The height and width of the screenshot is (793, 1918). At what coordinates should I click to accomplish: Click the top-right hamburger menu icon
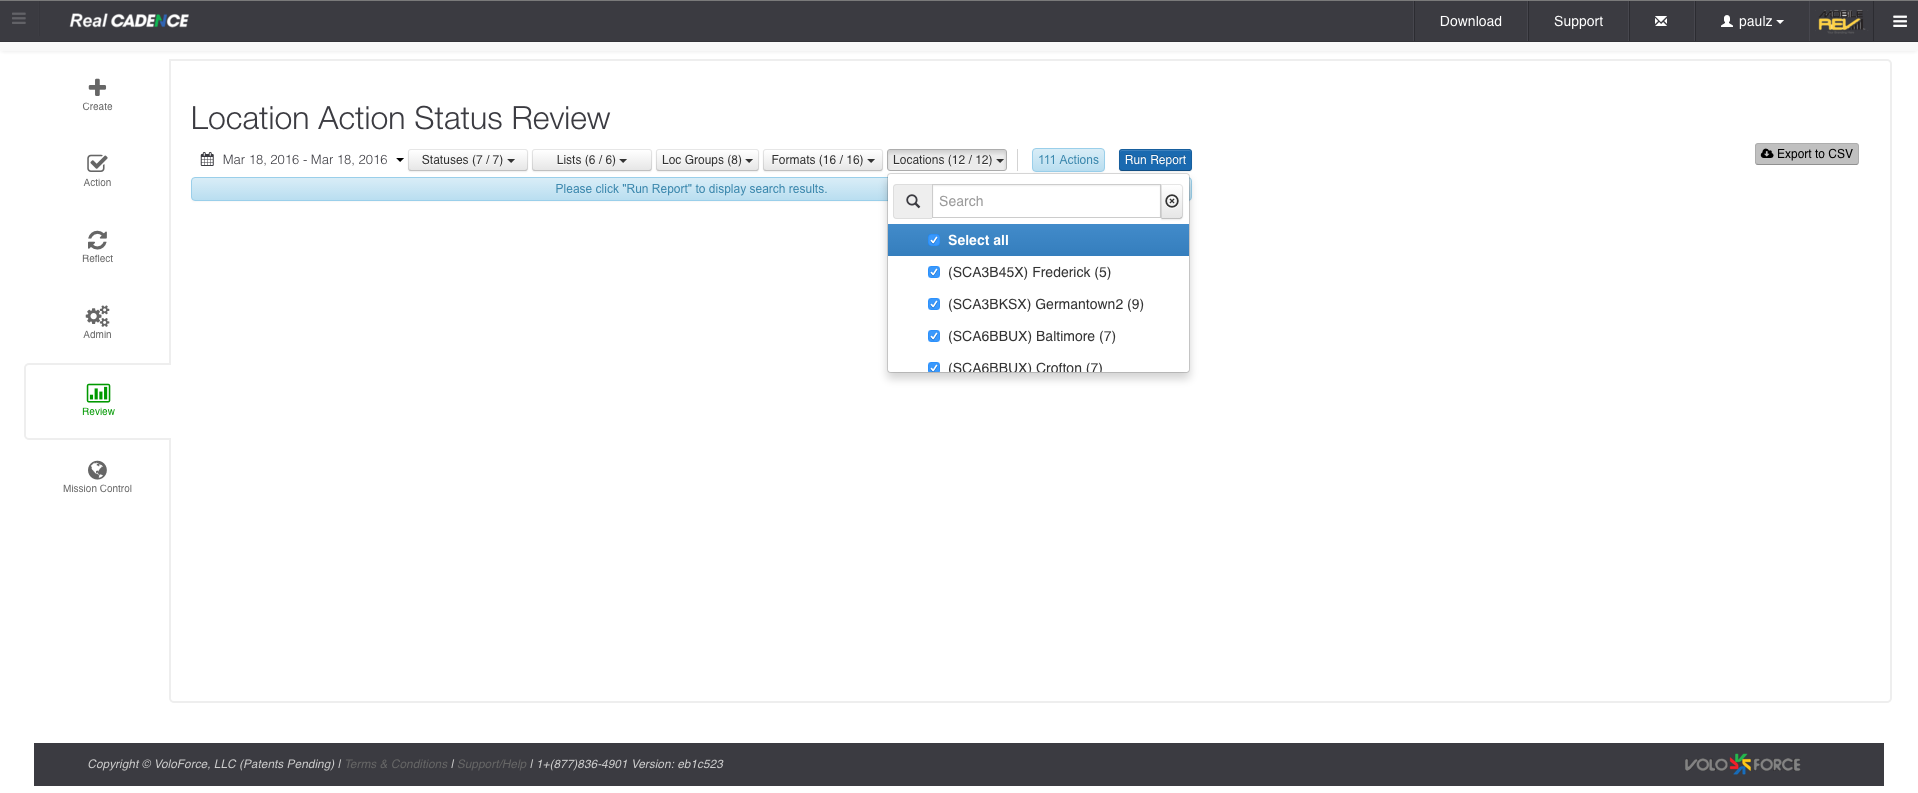1899,21
